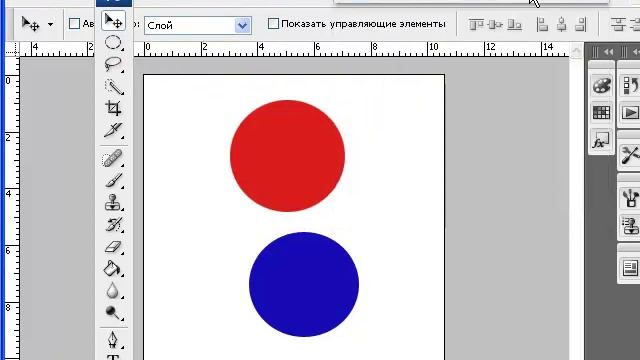Select the Clone Stamp tool

(113, 202)
